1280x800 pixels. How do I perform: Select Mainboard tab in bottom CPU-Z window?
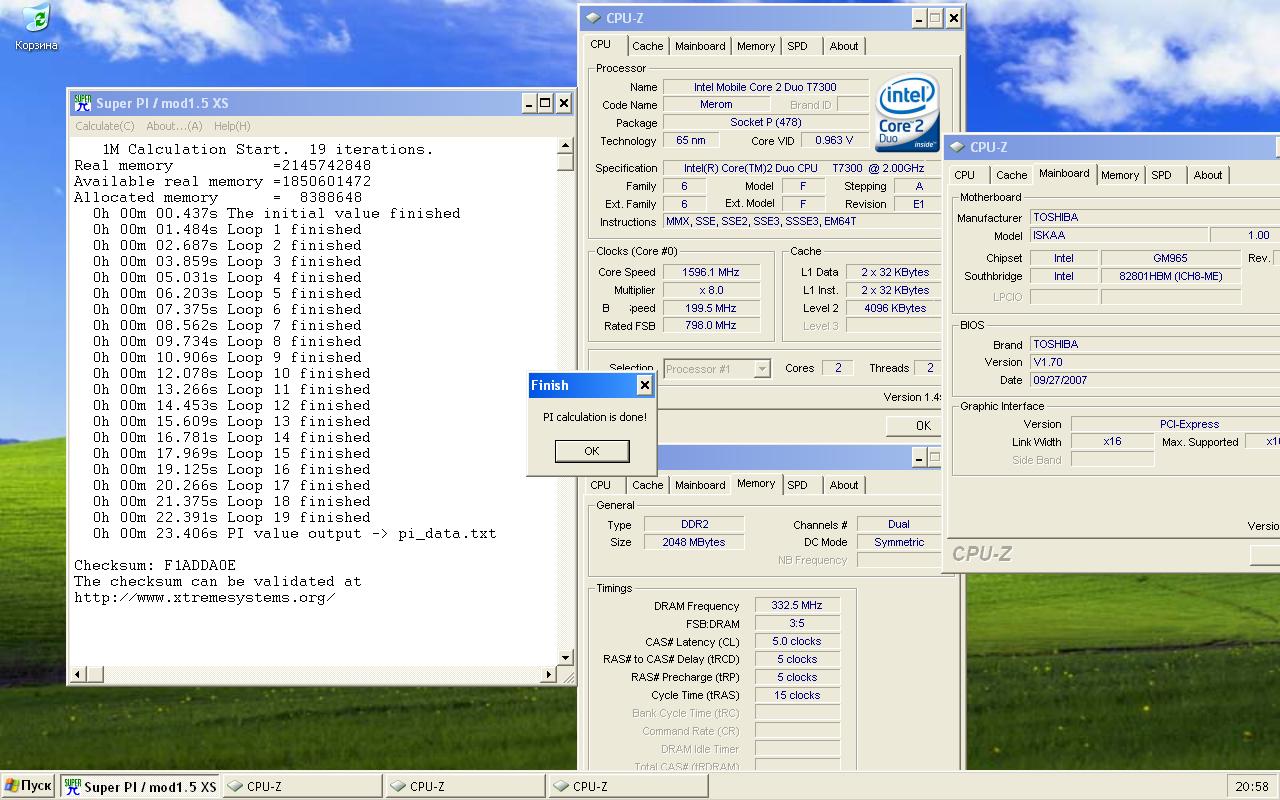click(x=700, y=485)
